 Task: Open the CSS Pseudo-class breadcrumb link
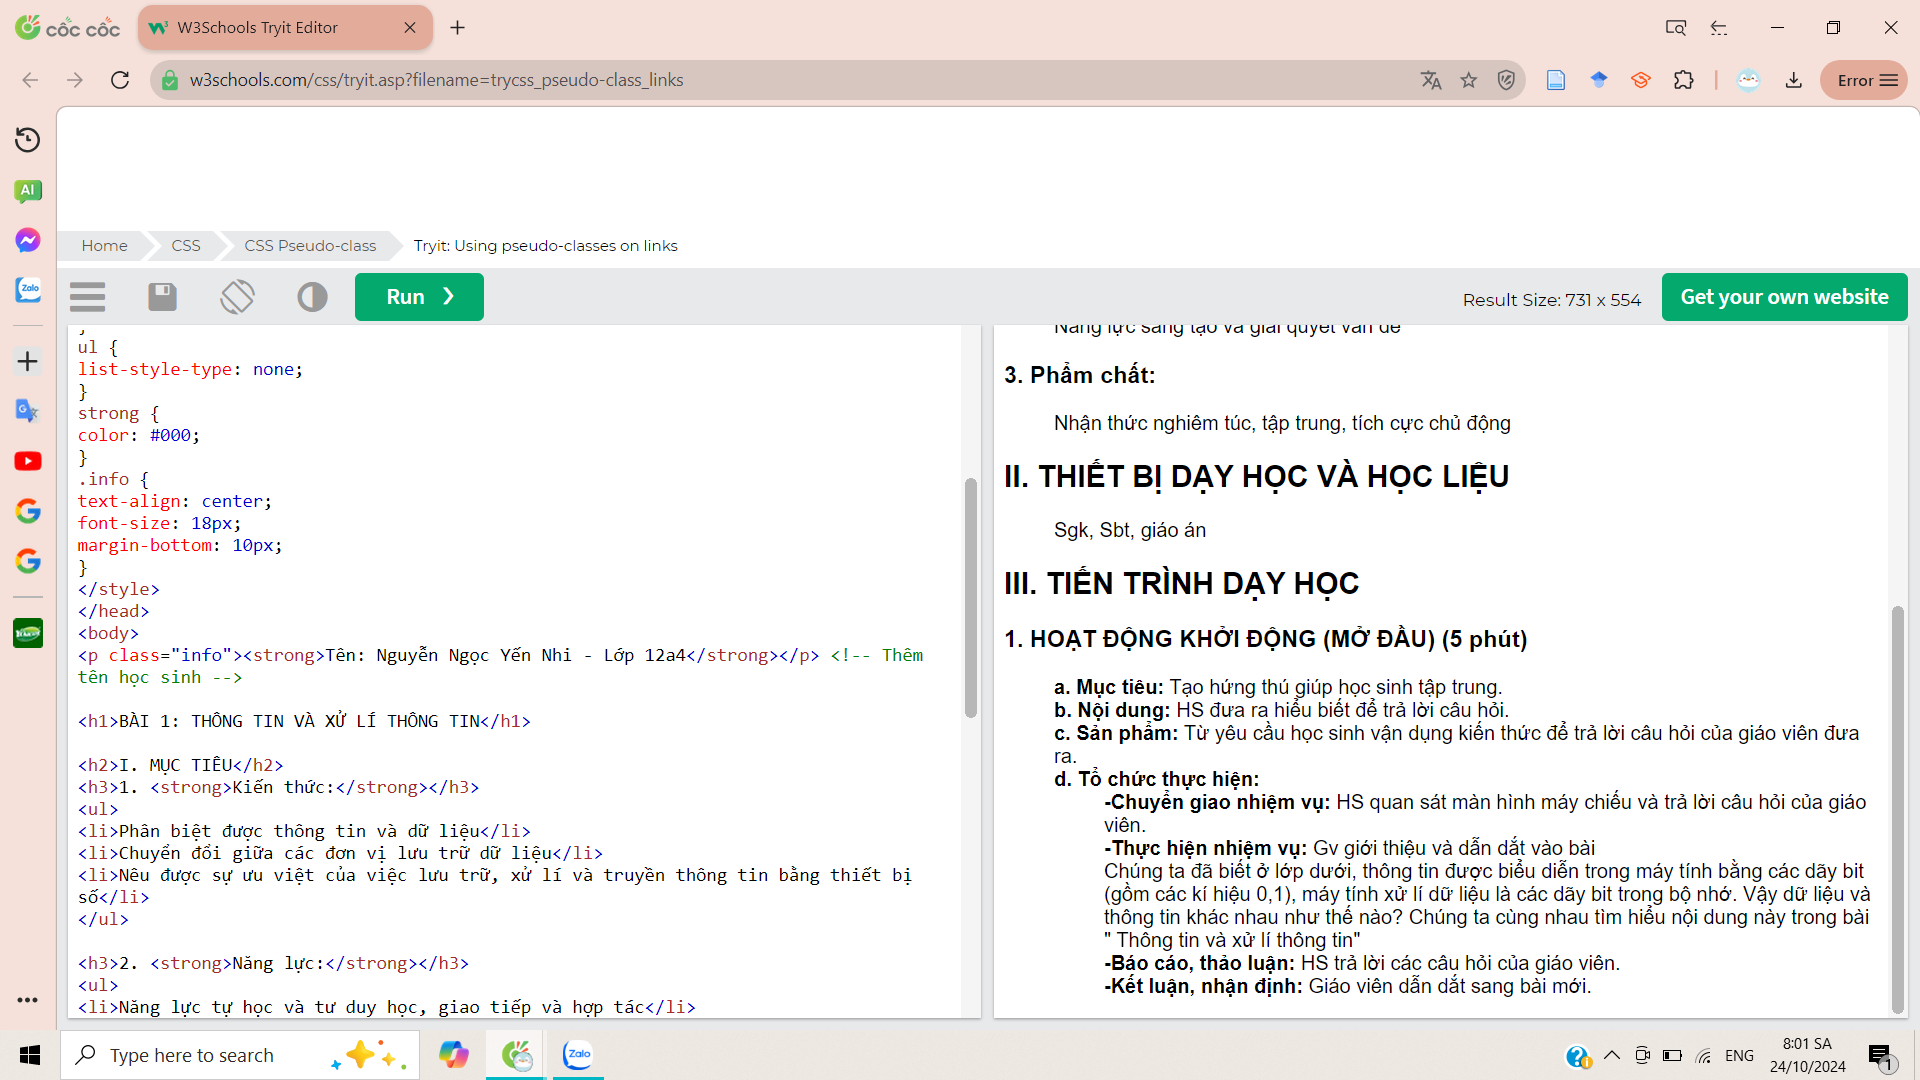coord(310,246)
